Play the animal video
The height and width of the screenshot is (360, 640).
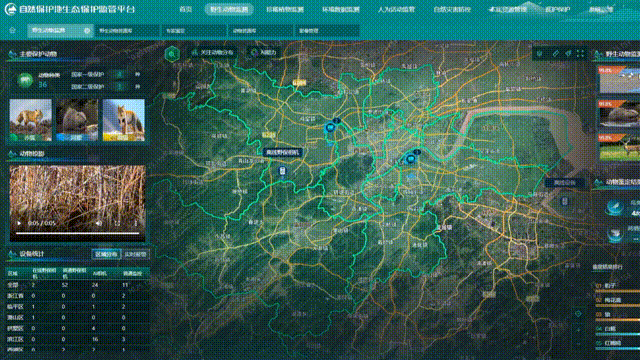[x=19, y=223]
